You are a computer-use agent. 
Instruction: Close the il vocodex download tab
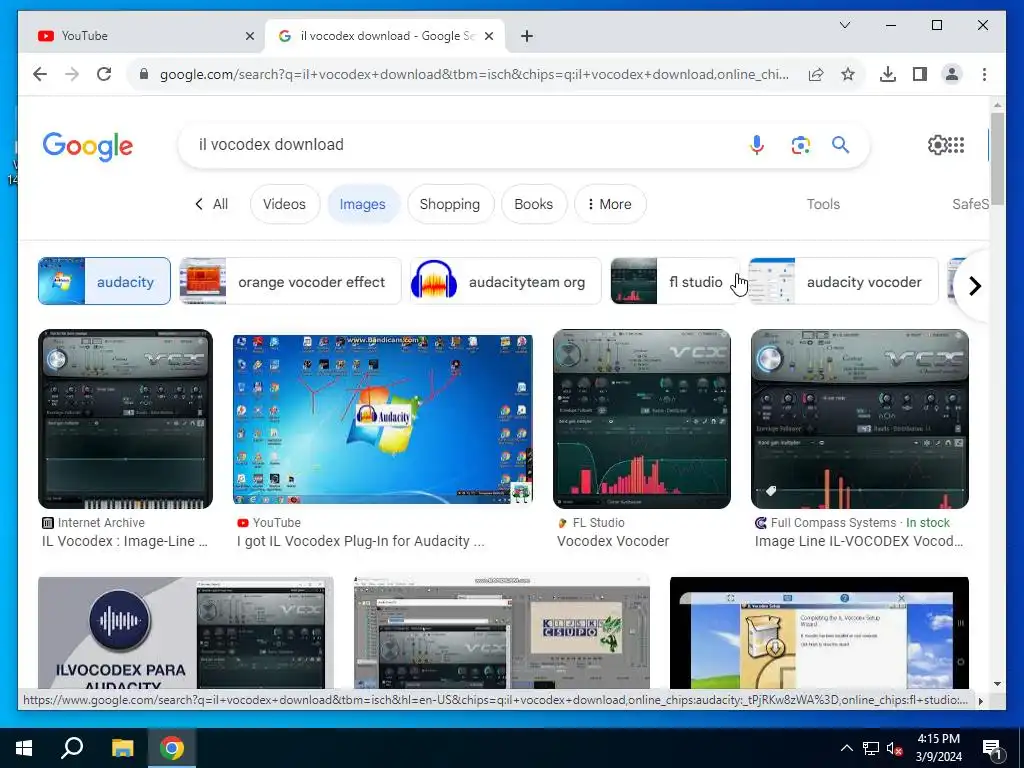coord(488,36)
